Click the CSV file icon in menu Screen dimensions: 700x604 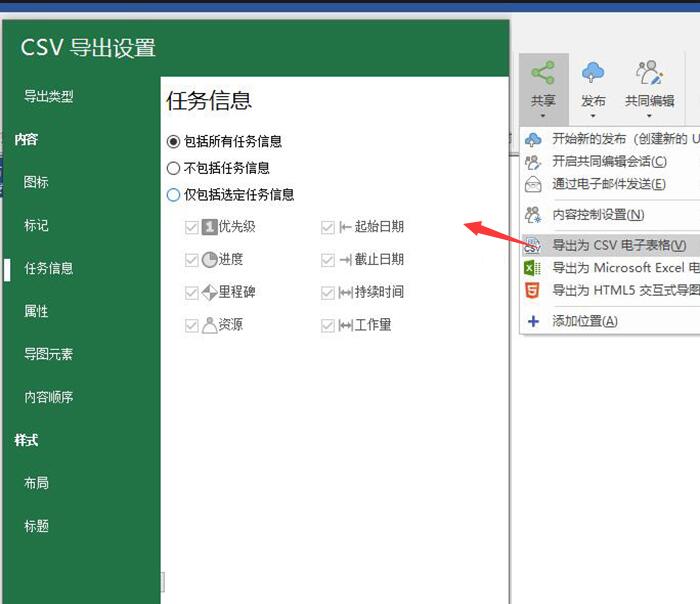pos(532,245)
